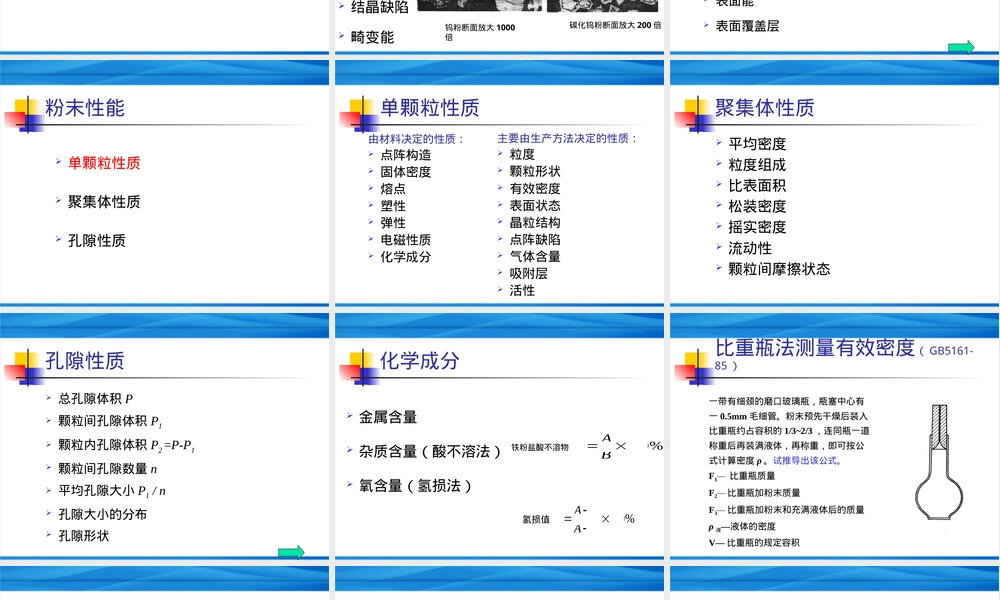1000x600 pixels.
Task: Click the V 比重瓶的规定容积 line
Action: pos(754,543)
